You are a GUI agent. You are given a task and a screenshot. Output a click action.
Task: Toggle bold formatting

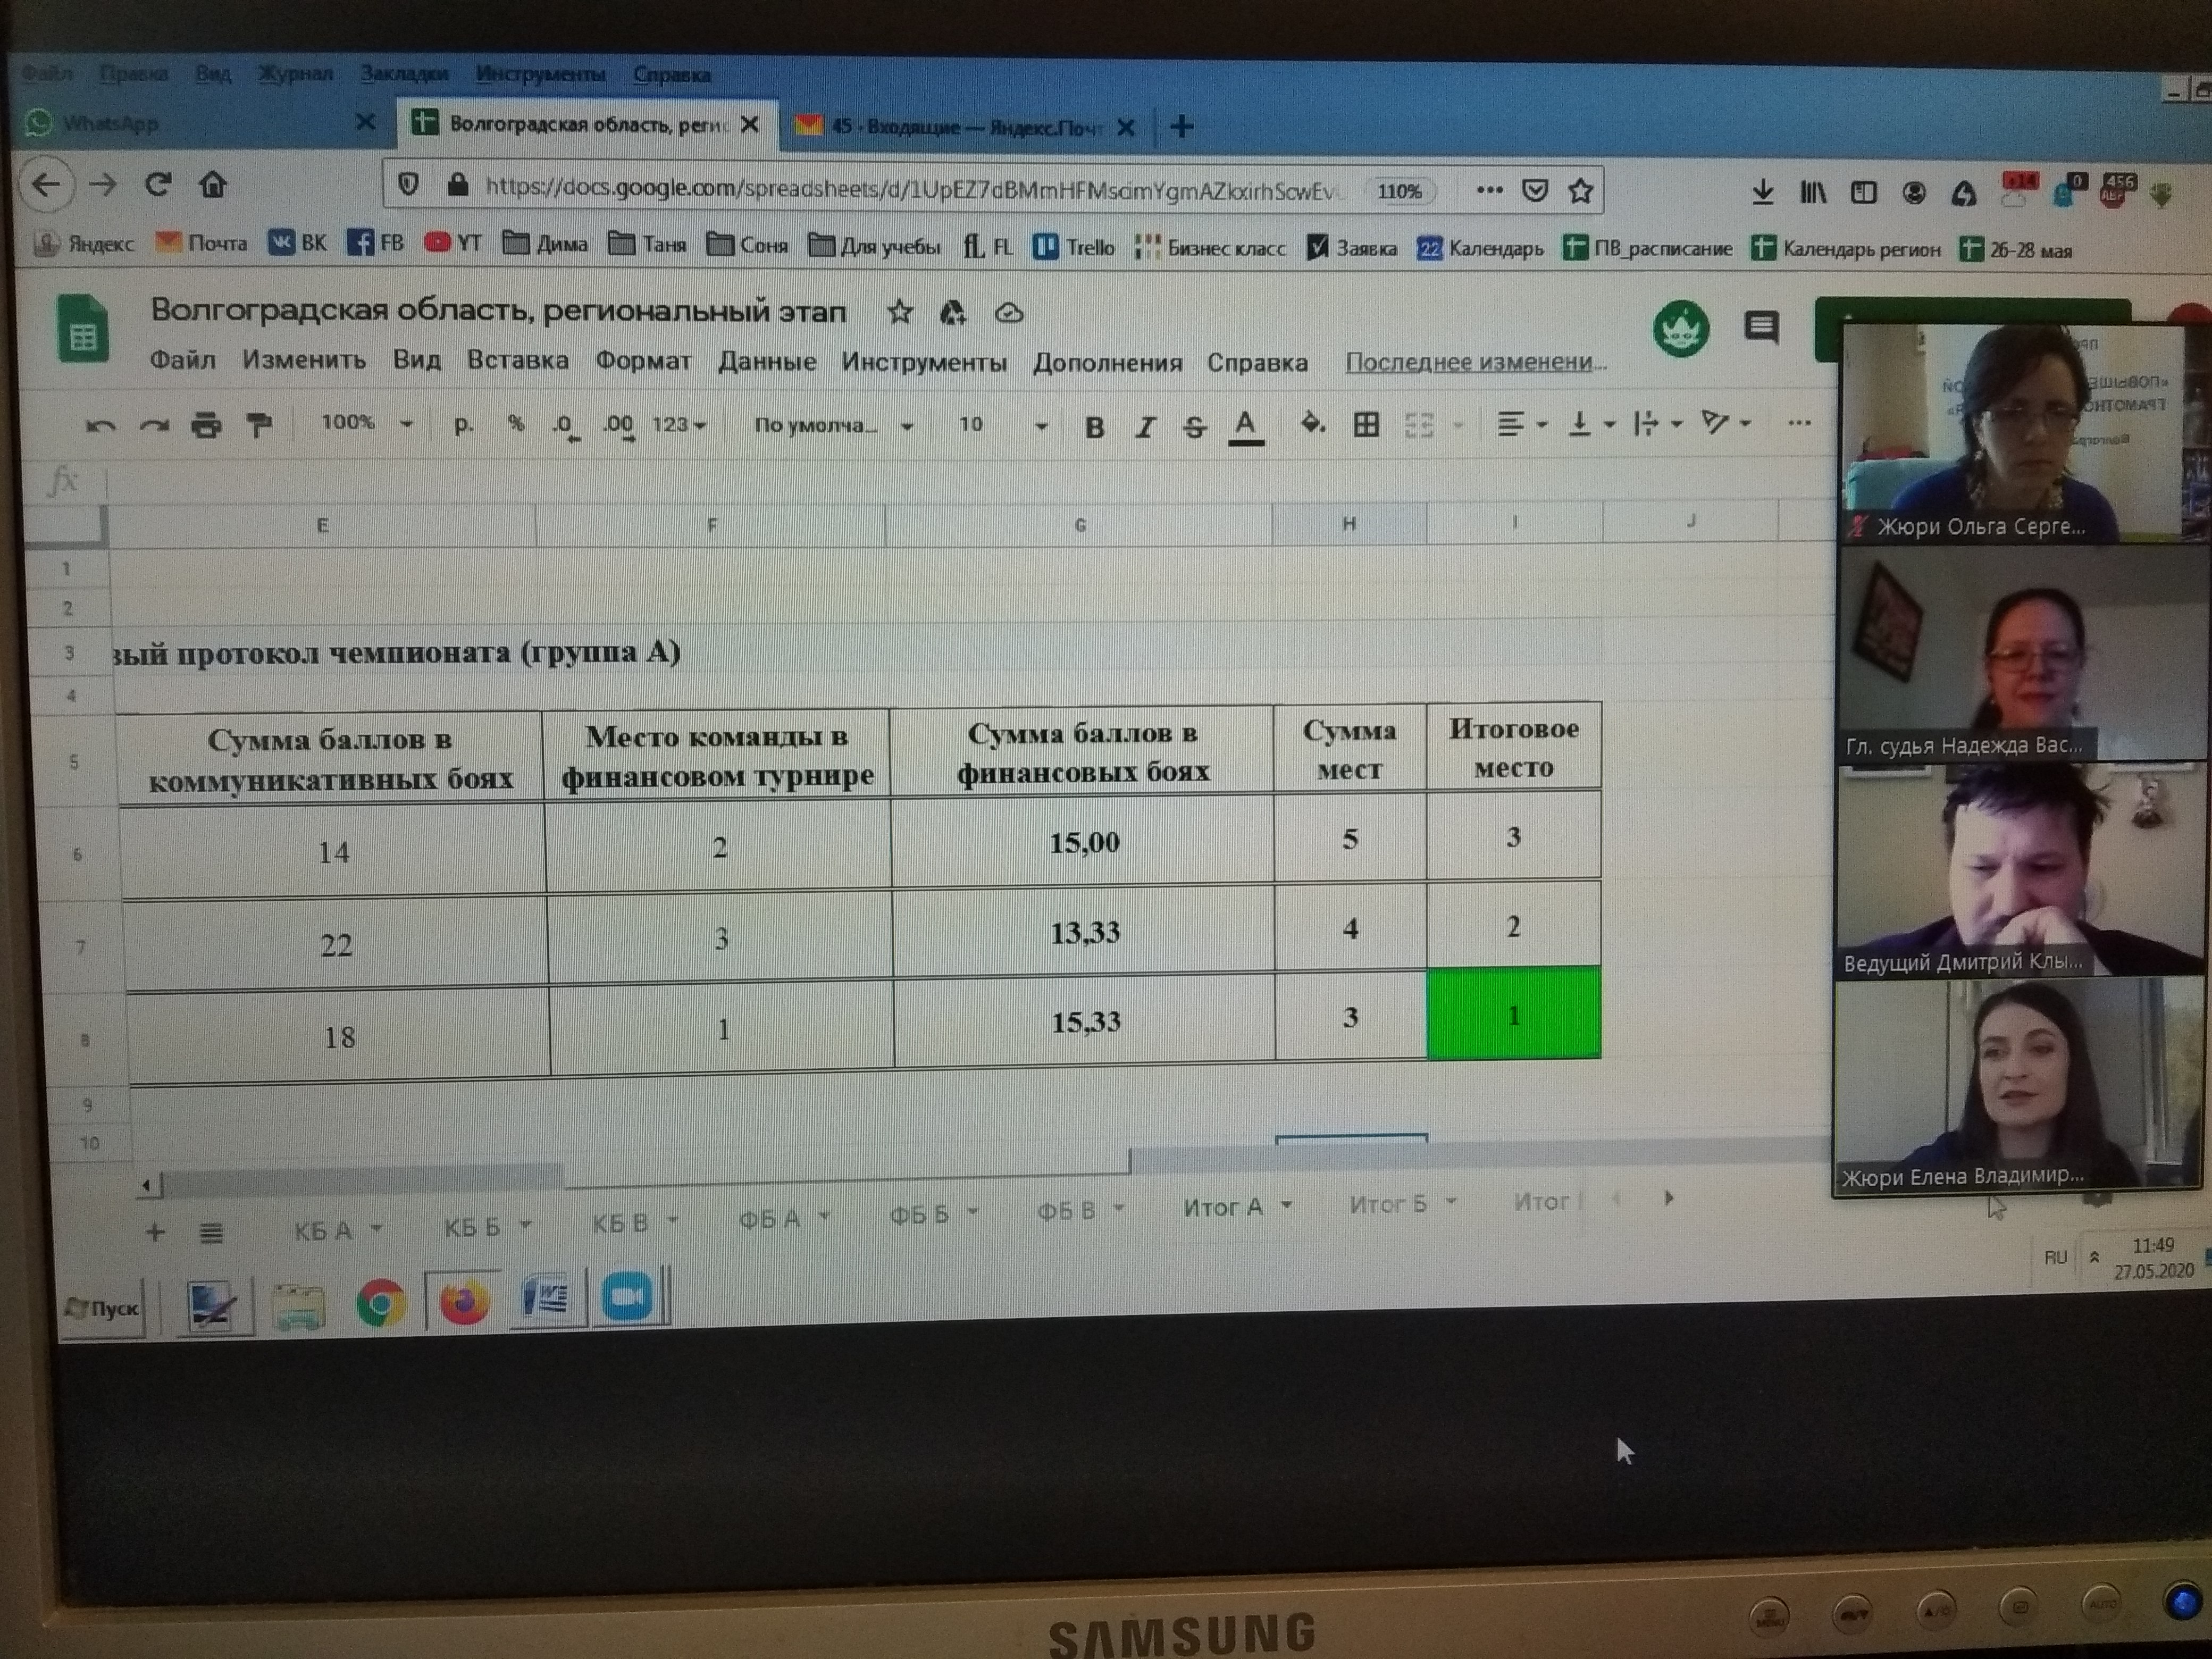[x=1094, y=428]
